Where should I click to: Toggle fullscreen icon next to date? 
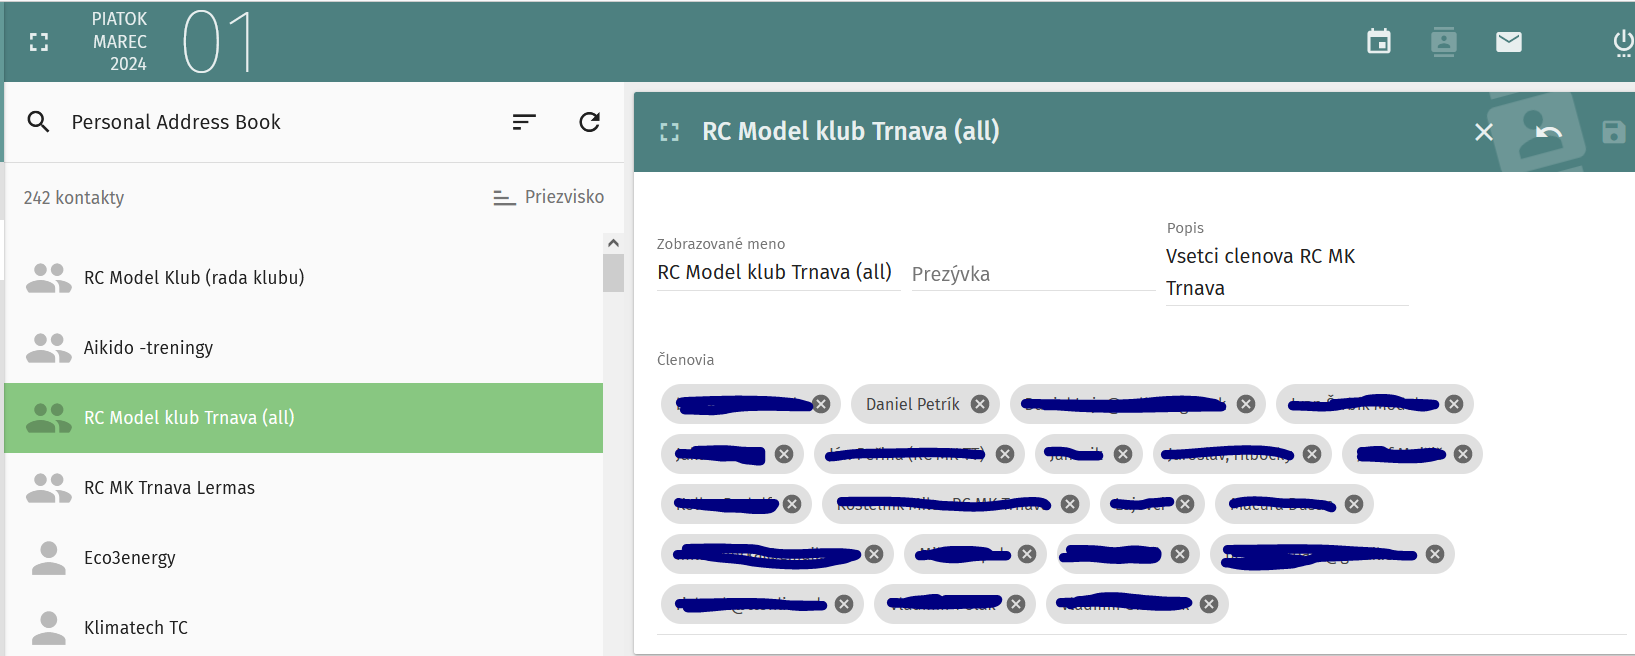(39, 42)
